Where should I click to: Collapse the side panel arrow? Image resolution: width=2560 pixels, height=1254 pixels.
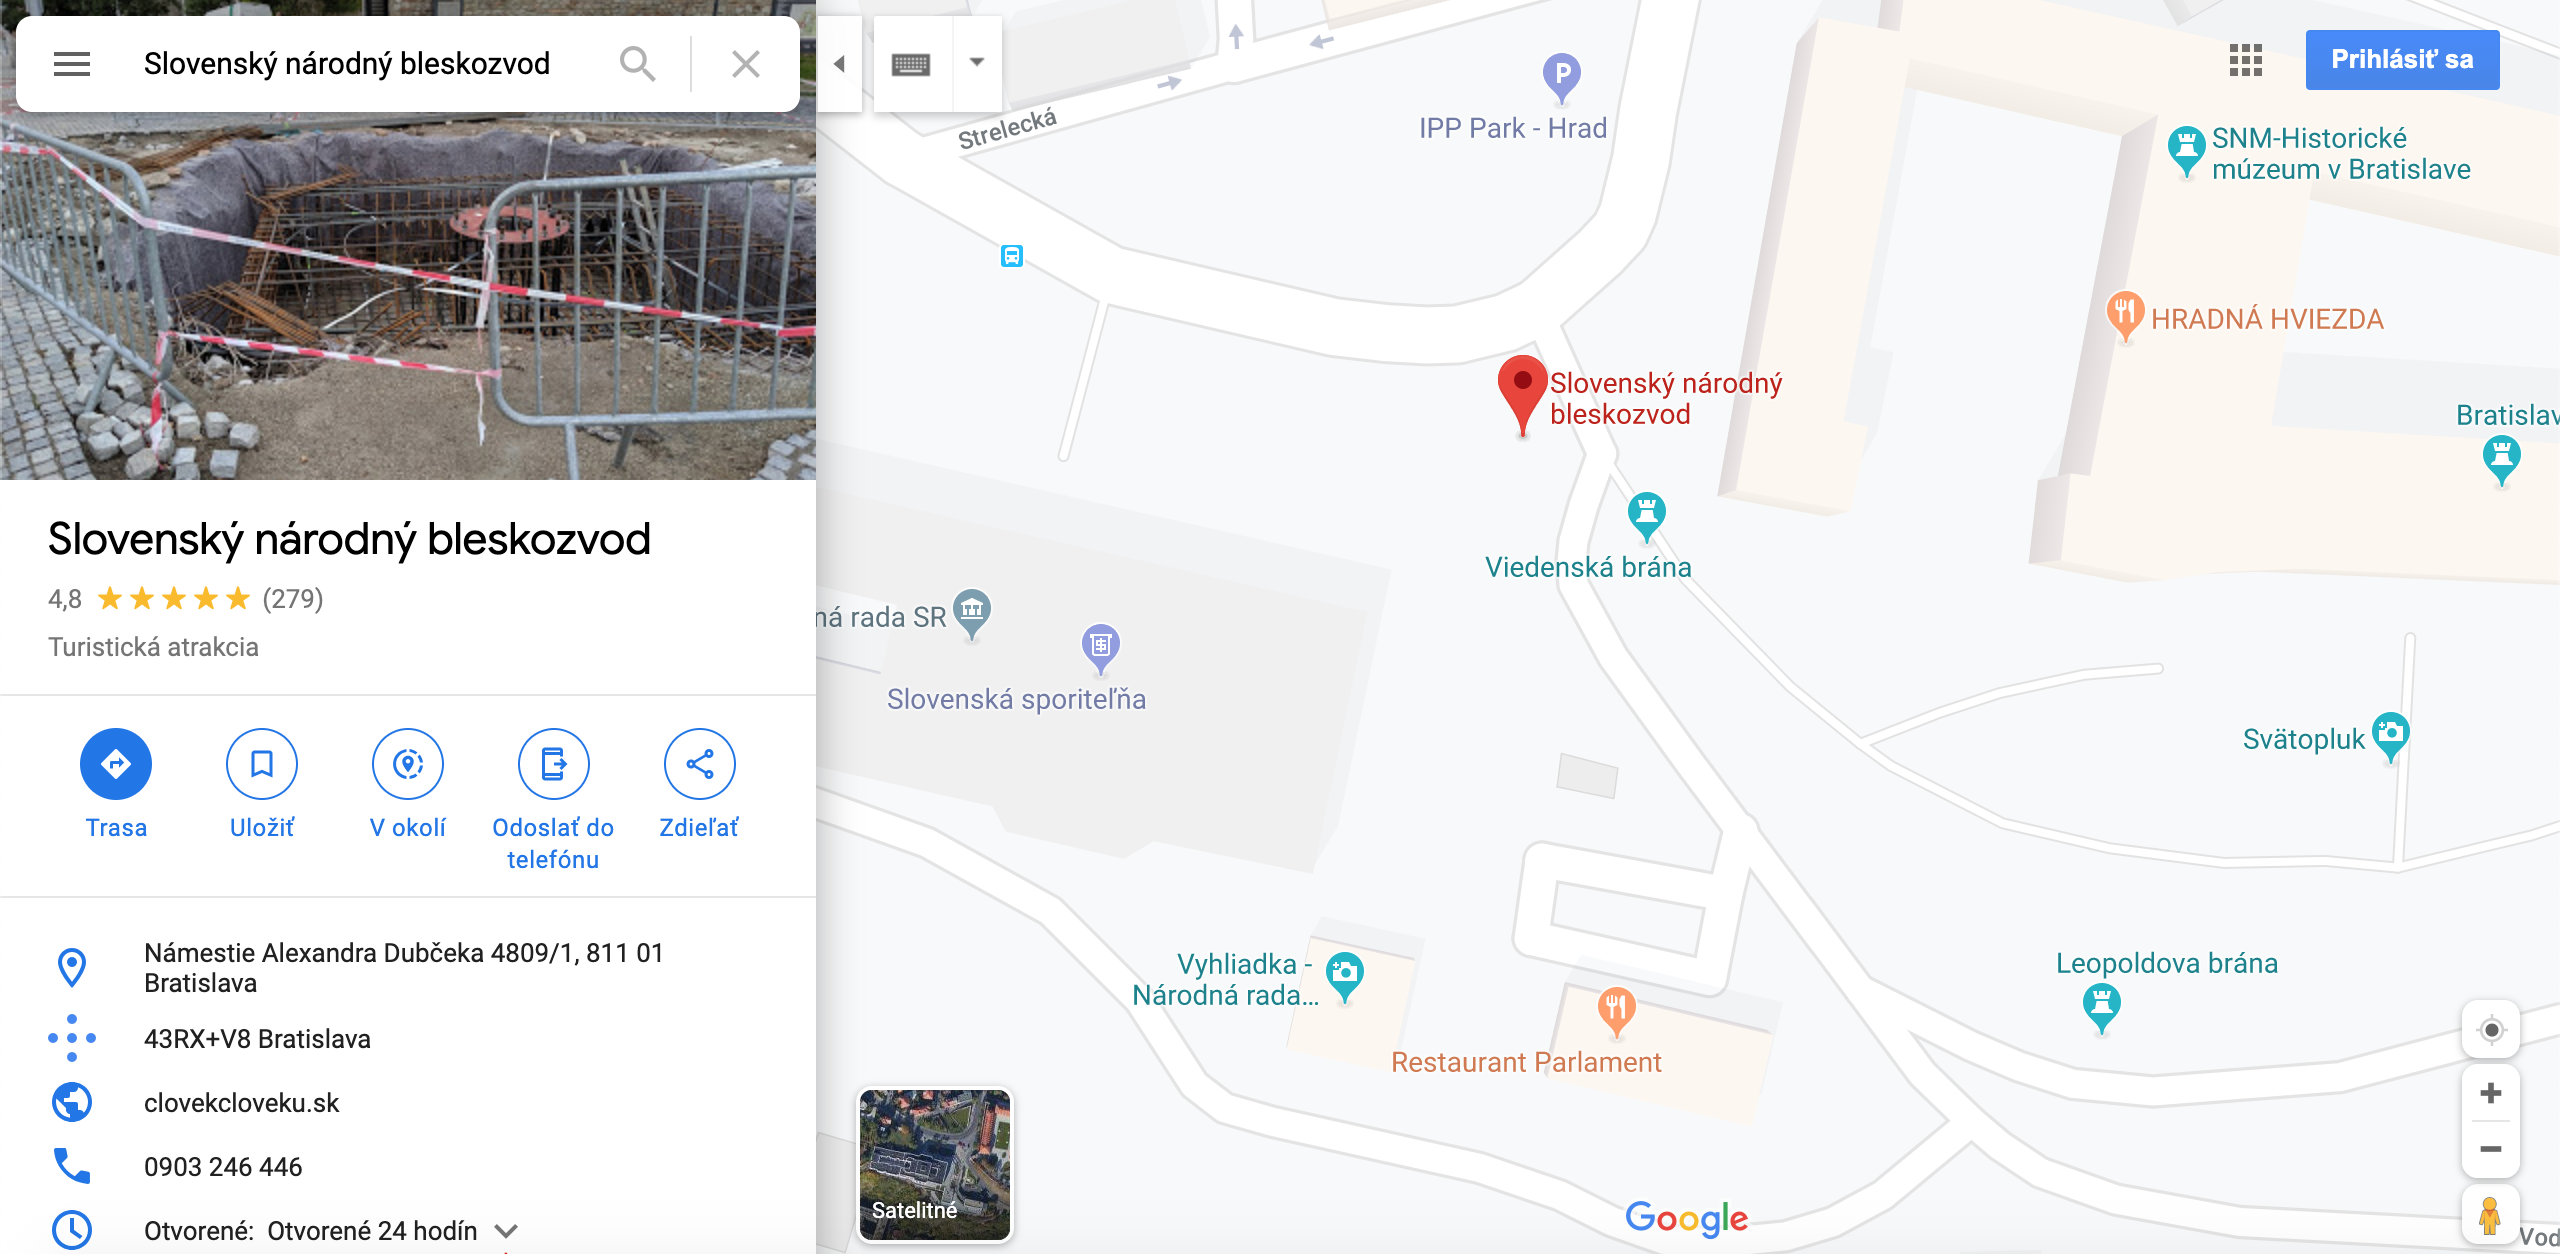(x=840, y=64)
